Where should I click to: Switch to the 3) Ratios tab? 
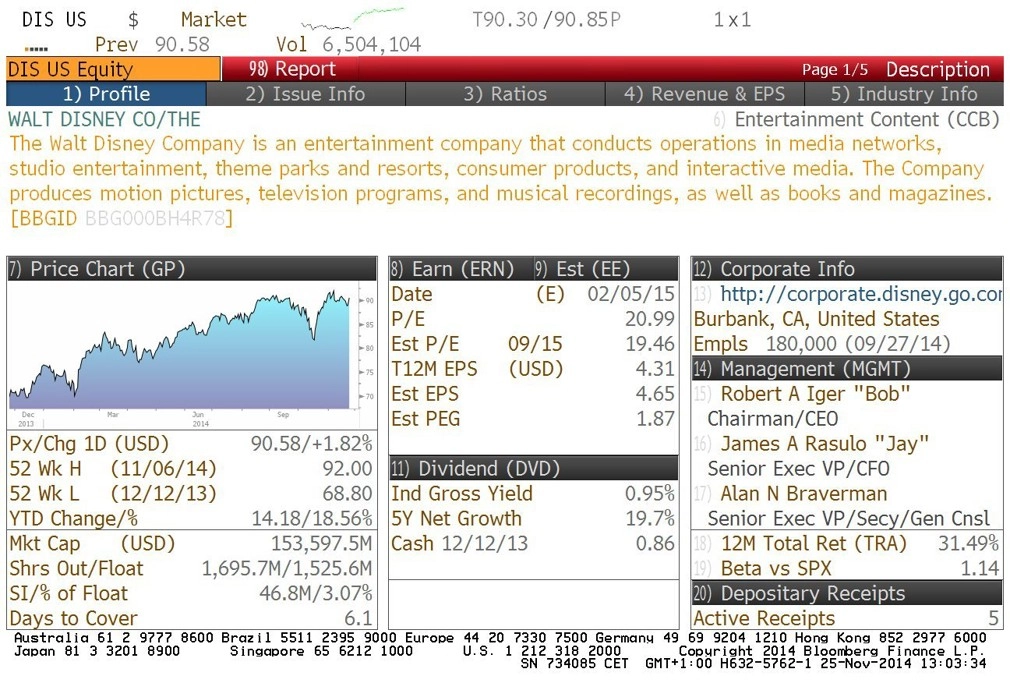coord(505,94)
